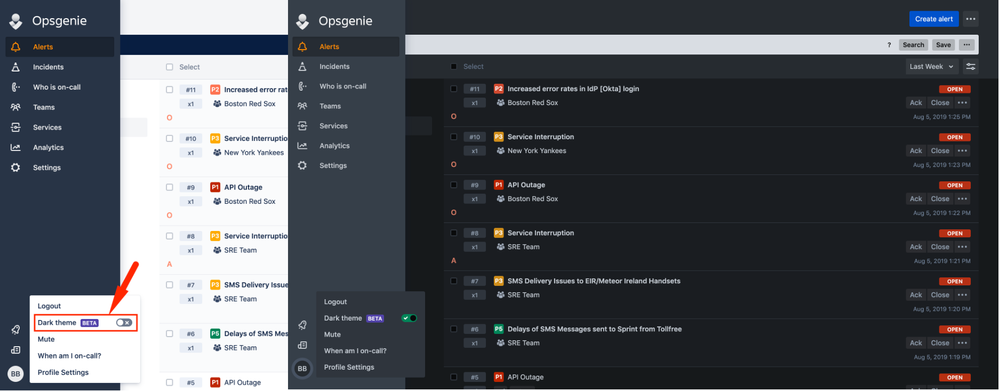Click the filter sliders icon beside Last Week
999x391 pixels.
tap(970, 66)
